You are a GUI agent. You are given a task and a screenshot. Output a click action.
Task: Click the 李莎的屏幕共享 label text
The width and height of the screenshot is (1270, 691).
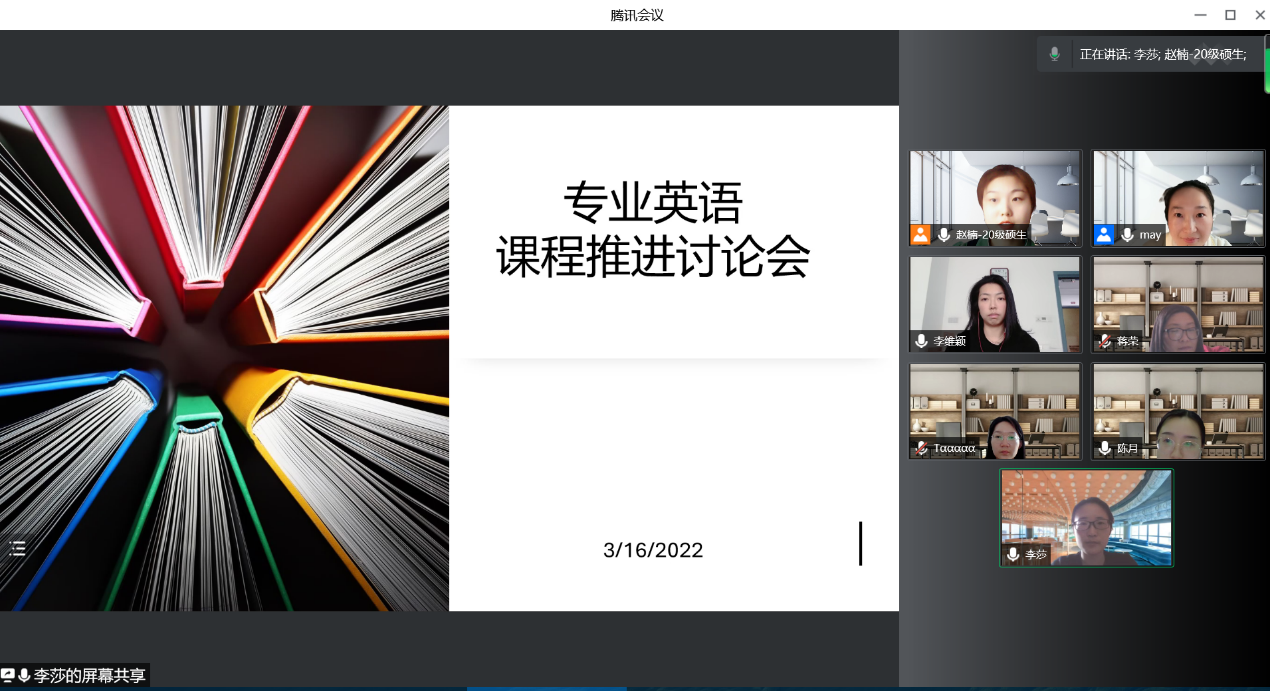point(90,676)
